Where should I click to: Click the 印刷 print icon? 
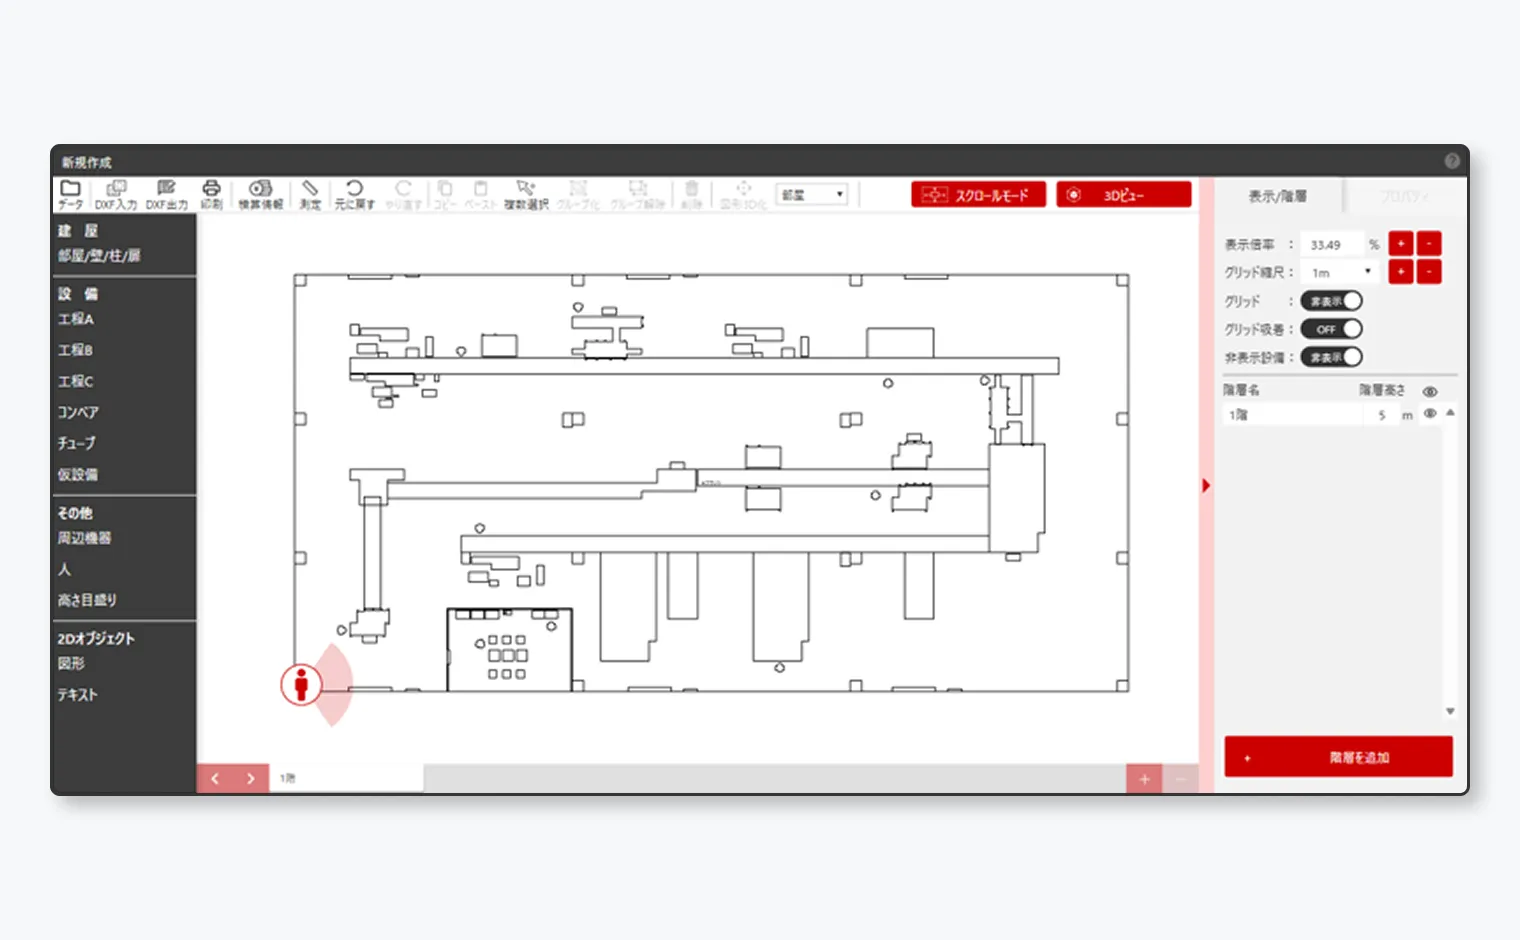[211, 194]
